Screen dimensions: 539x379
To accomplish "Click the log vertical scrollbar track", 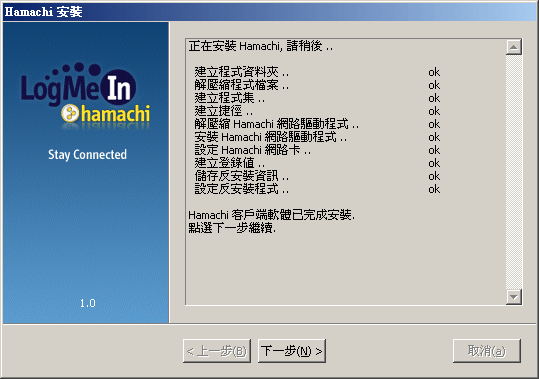I will click(514, 172).
